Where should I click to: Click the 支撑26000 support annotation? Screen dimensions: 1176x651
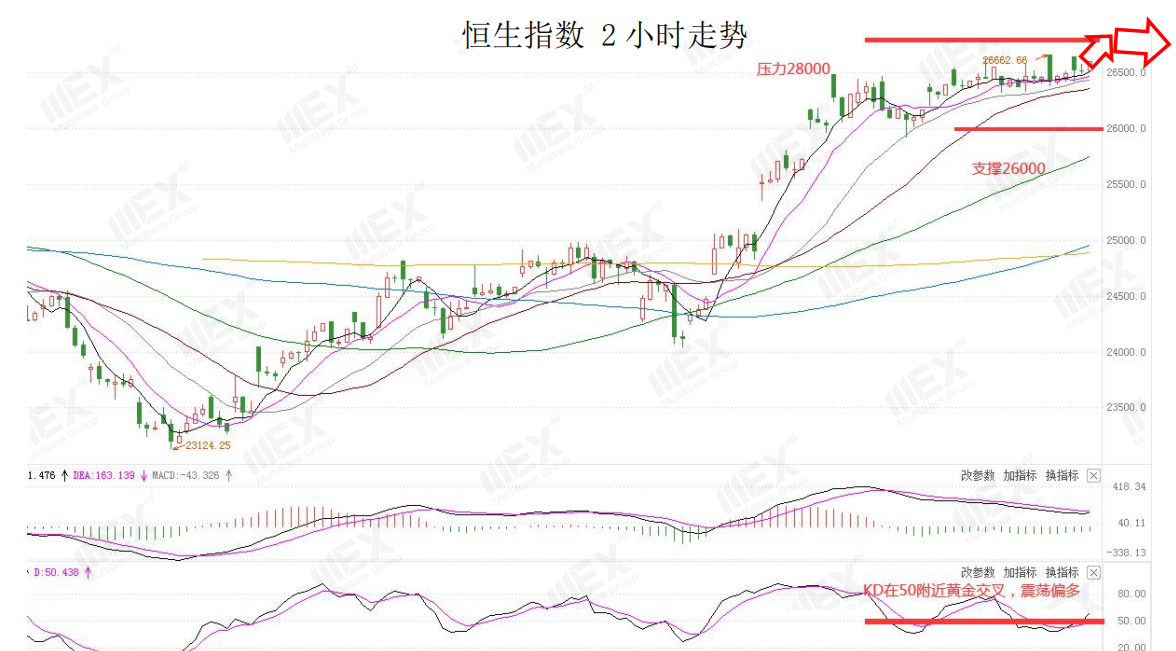1009,169
